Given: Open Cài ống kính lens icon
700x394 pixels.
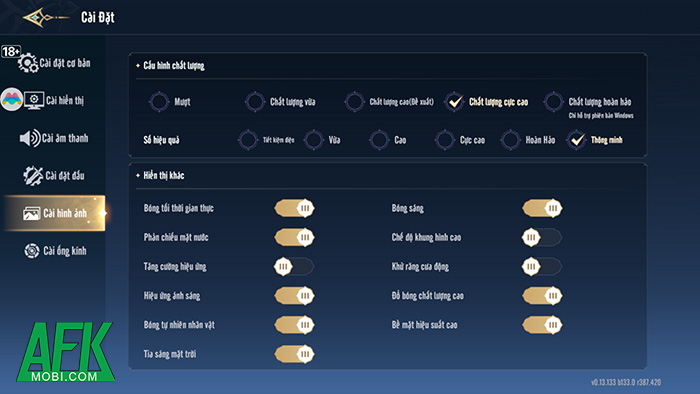Looking at the screenshot, I should [x=32, y=250].
